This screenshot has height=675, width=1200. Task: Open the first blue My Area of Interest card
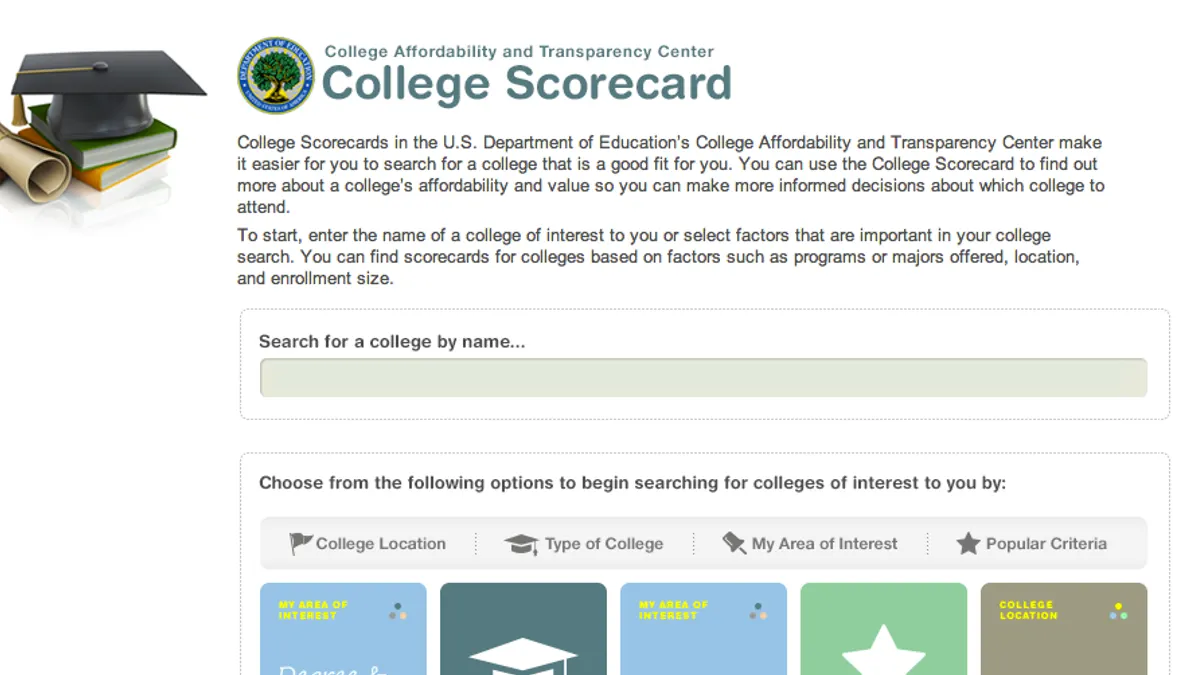click(x=343, y=629)
